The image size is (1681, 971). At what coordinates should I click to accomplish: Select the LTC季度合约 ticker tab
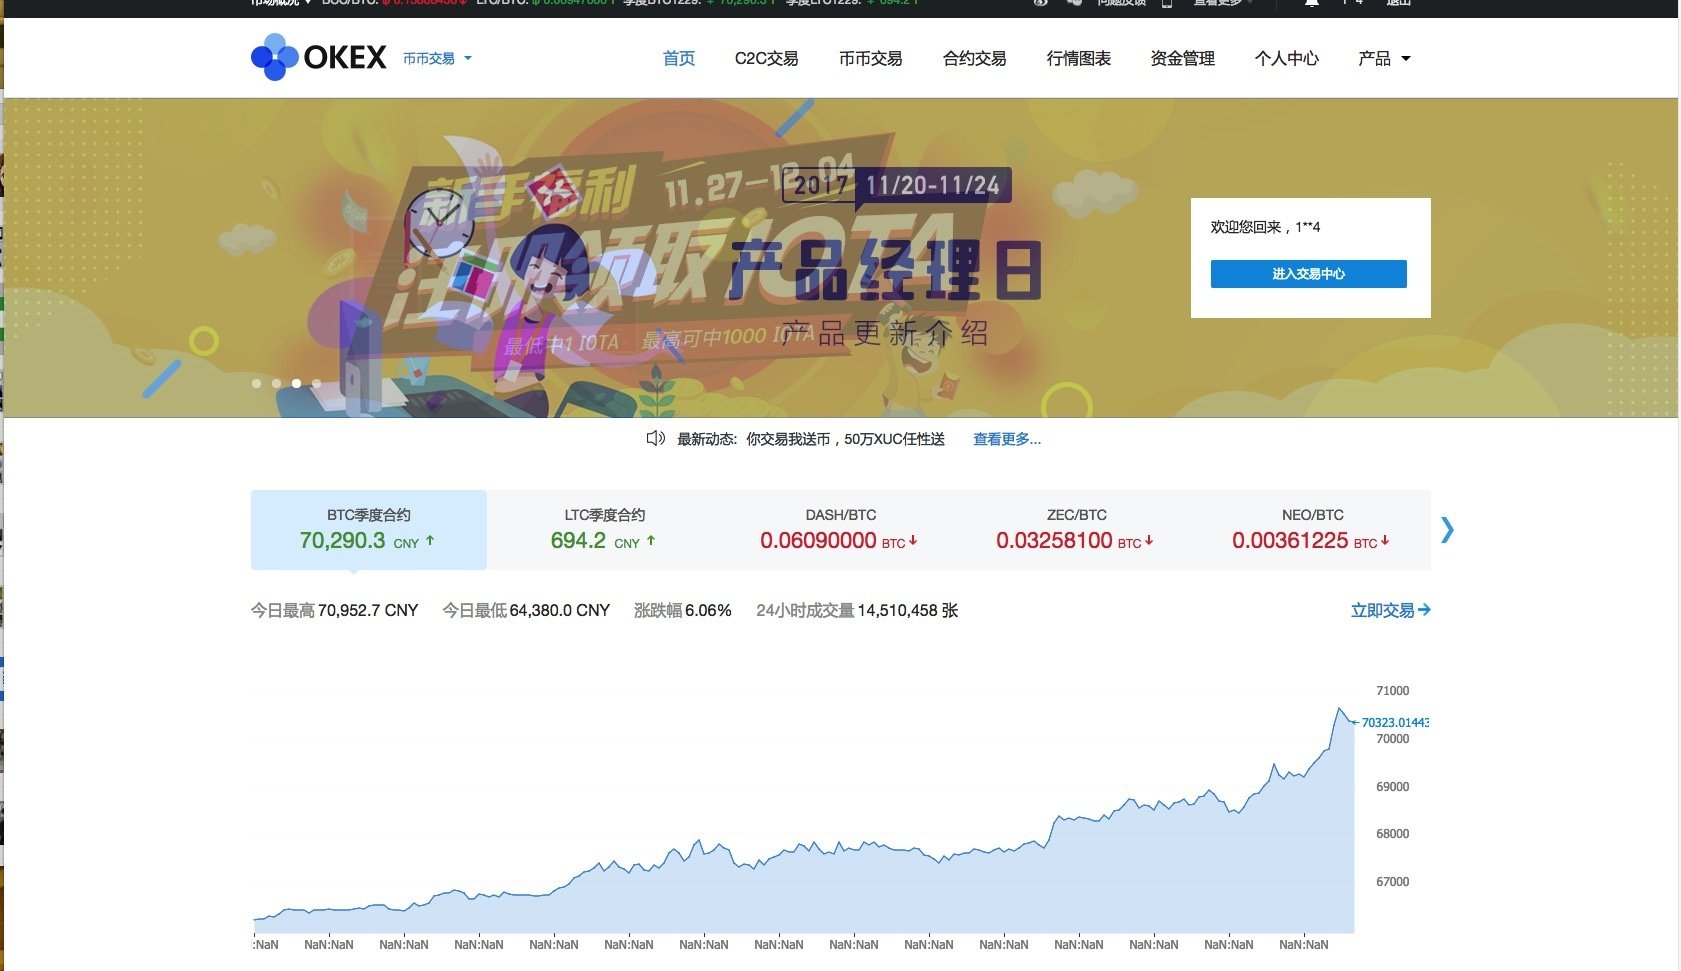tap(604, 529)
